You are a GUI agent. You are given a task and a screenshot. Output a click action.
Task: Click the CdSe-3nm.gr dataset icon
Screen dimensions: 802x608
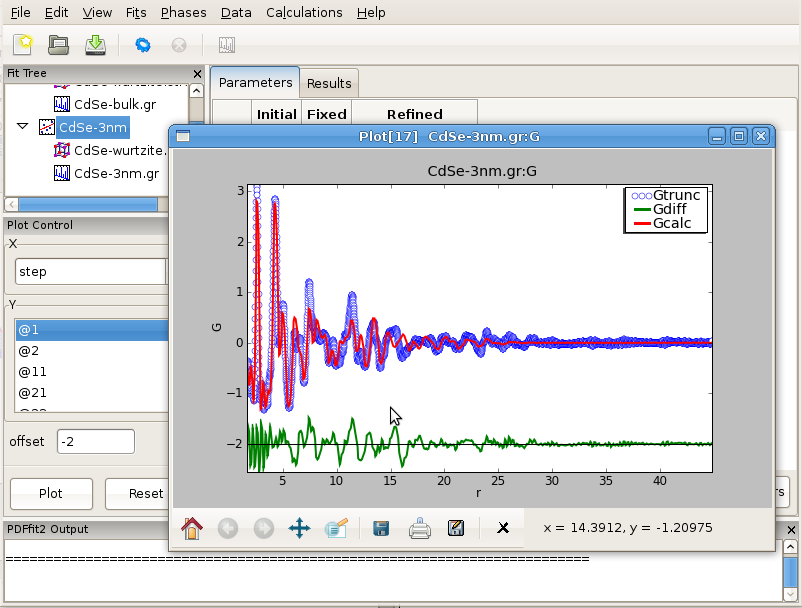(62, 173)
